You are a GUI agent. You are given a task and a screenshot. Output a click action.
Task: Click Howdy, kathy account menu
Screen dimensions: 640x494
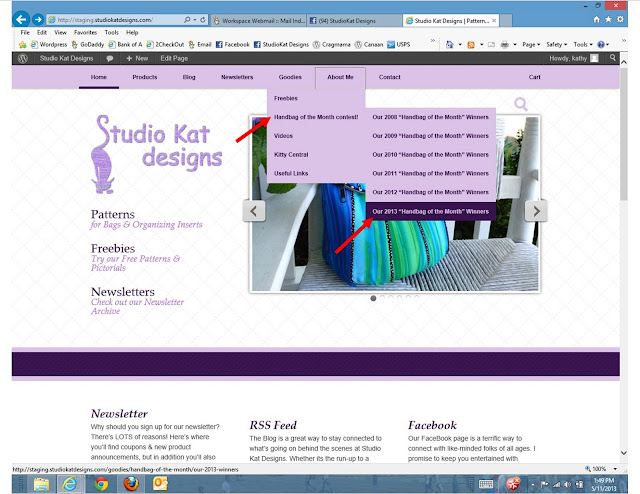point(573,58)
